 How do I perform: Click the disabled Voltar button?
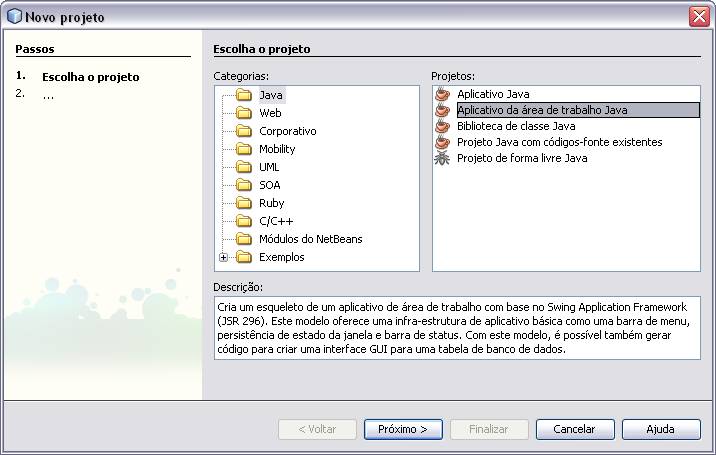(317, 429)
